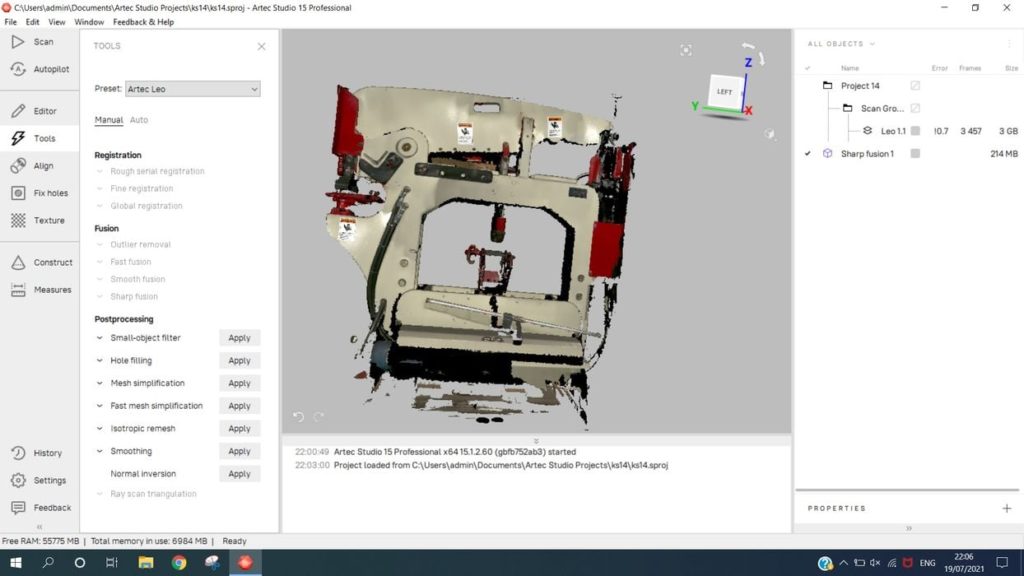Toggle the color square next to Leo 1.1
Image resolution: width=1024 pixels, height=576 pixels.
point(915,131)
